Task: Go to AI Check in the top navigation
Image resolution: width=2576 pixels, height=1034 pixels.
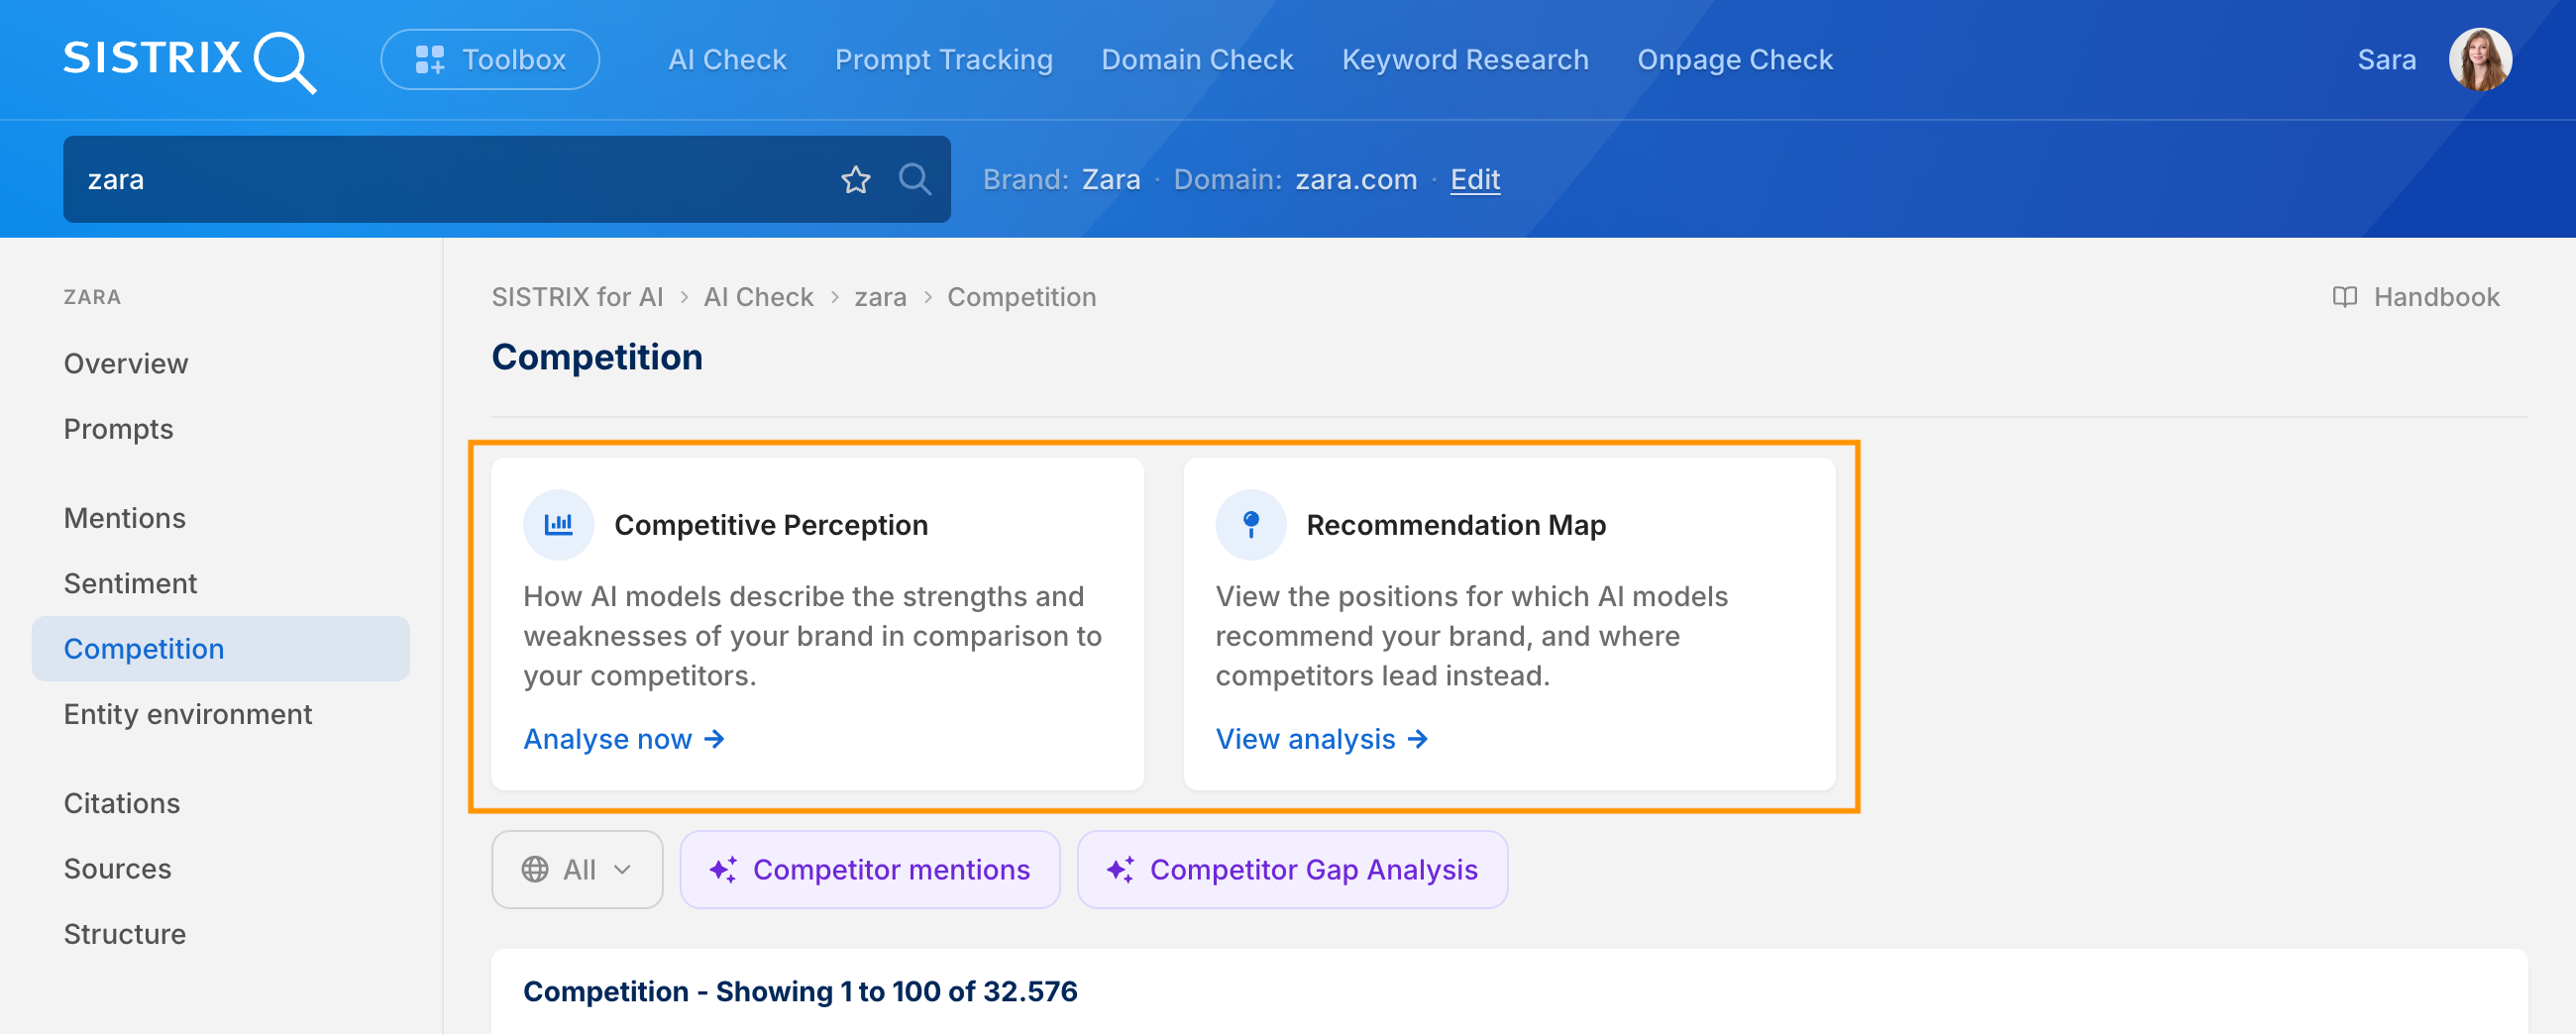Action: [x=727, y=60]
